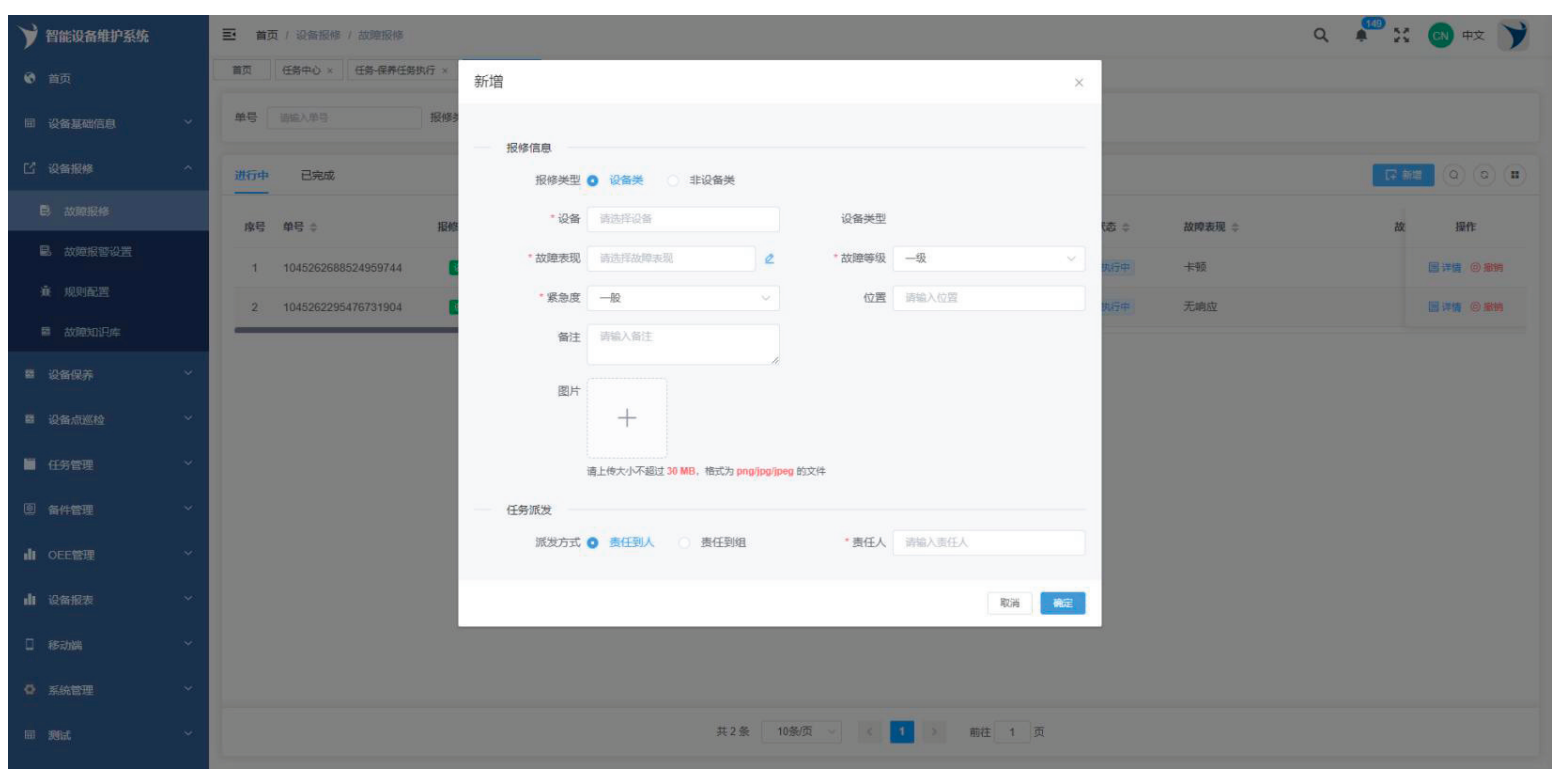Click the sidebar collapse hamburger icon
Image resolution: width=1560 pixels, height=778 pixels.
coord(229,36)
